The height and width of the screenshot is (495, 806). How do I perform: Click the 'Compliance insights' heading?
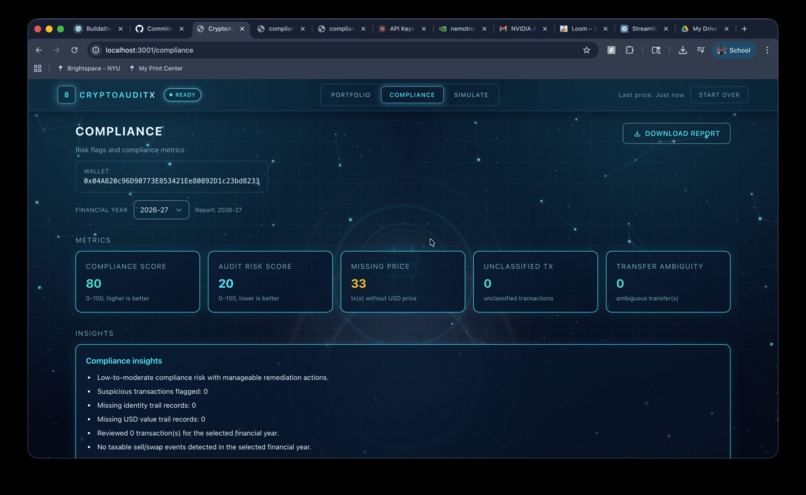point(124,361)
